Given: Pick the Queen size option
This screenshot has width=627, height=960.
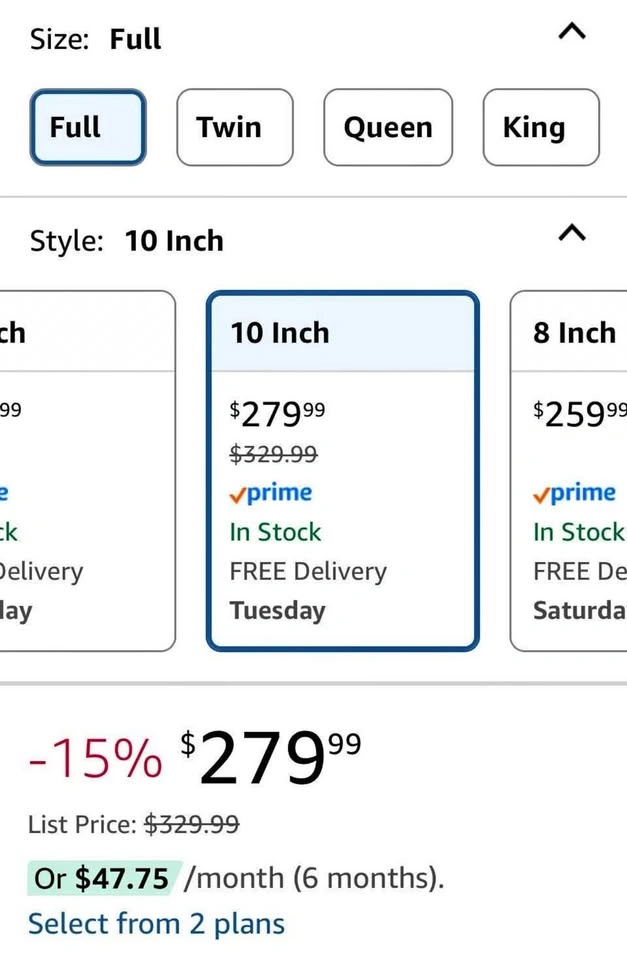Looking at the screenshot, I should point(388,128).
